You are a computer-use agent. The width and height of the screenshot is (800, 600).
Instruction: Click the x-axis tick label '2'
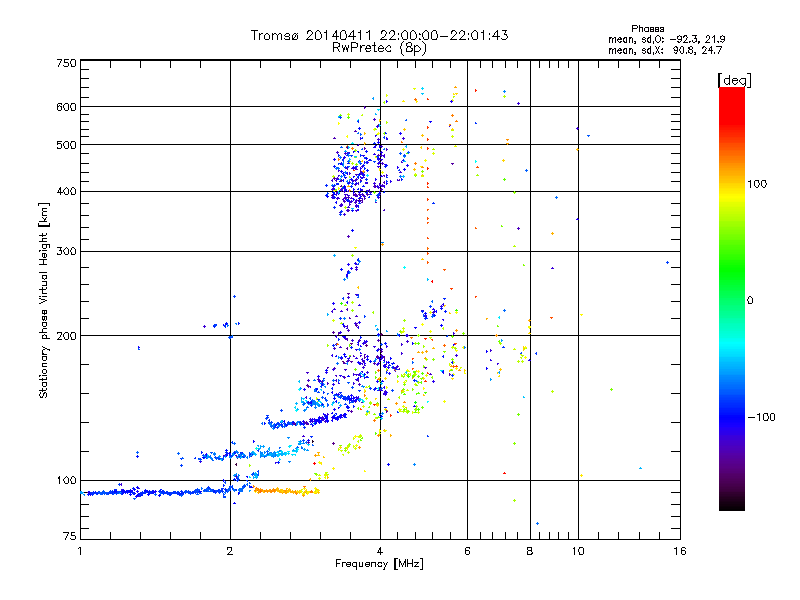pyautogui.click(x=230, y=551)
